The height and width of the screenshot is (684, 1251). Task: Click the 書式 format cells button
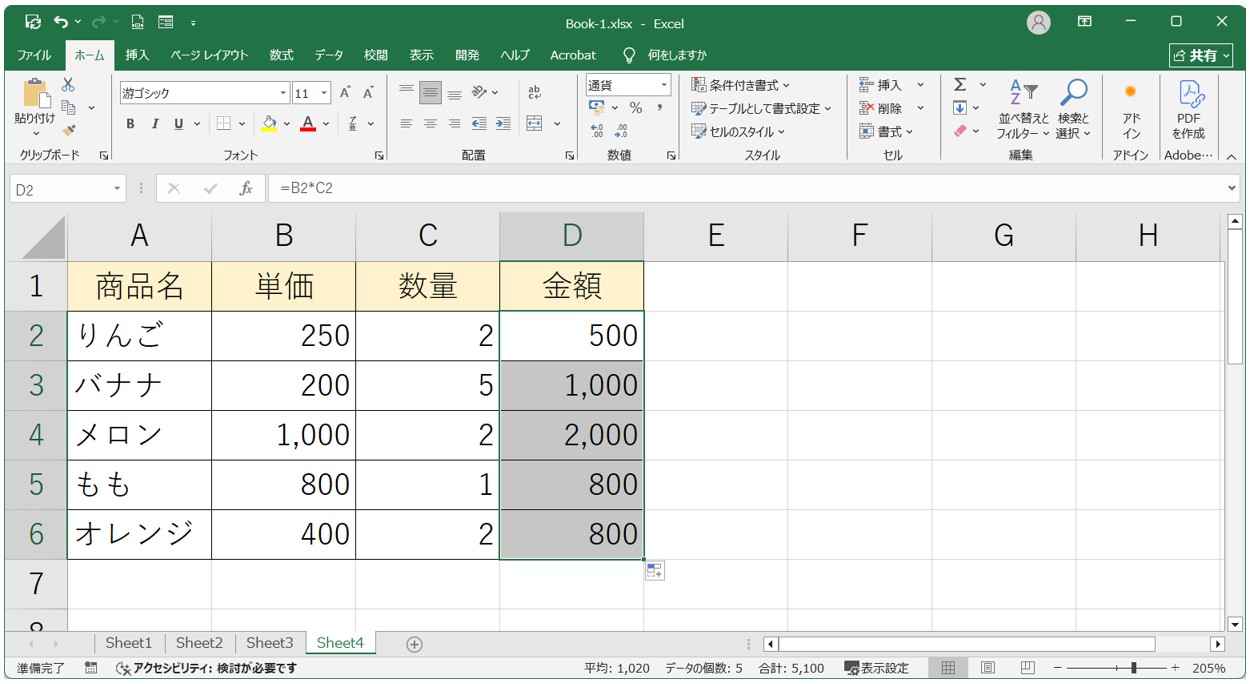pos(887,131)
